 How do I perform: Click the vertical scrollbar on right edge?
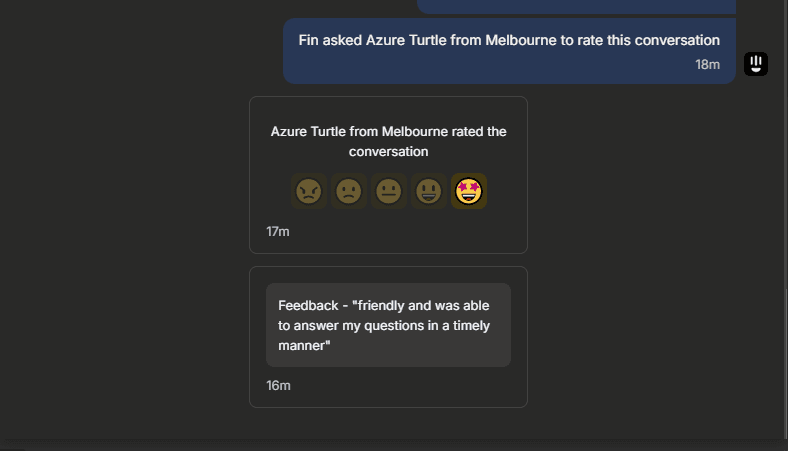click(785, 362)
